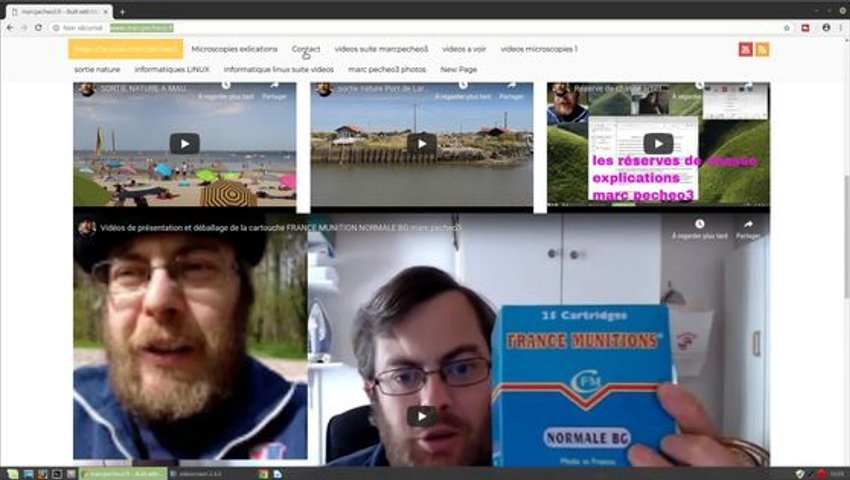Click channel avatar on the port video
850x480 pixels.
(x=324, y=89)
